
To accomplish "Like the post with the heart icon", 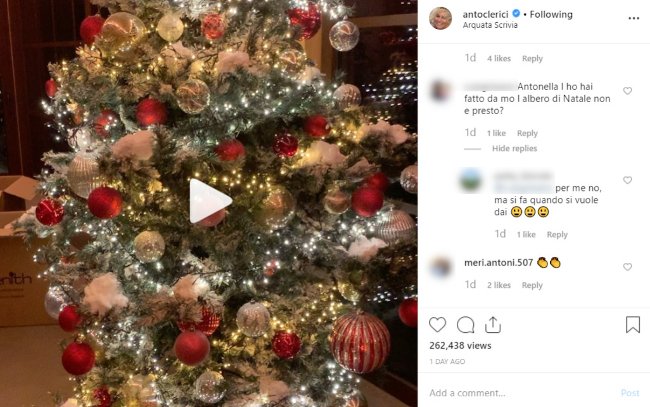I will click(x=437, y=325).
